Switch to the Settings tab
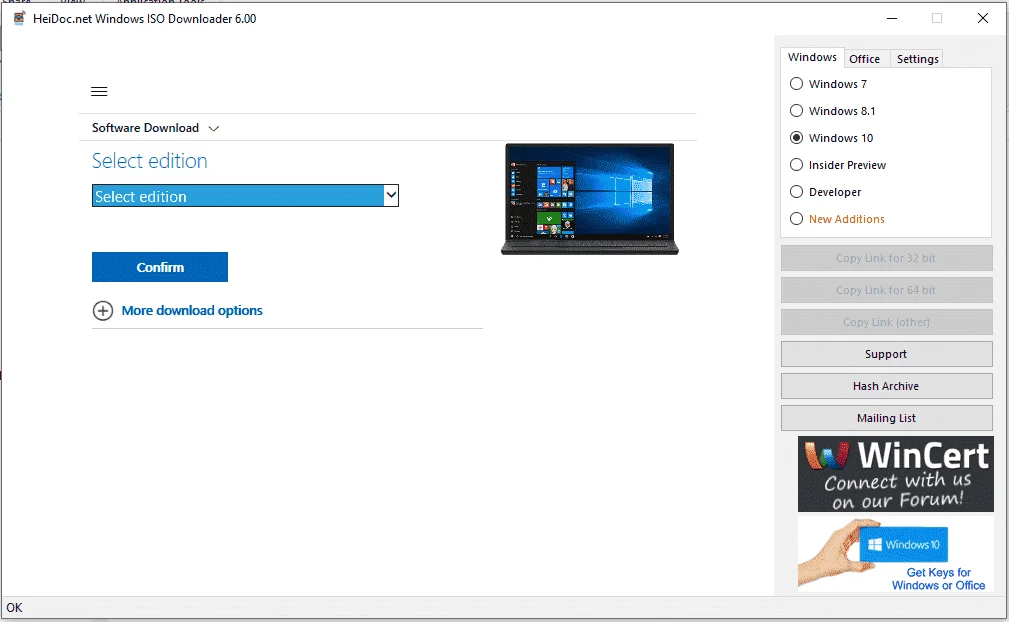 tap(917, 59)
